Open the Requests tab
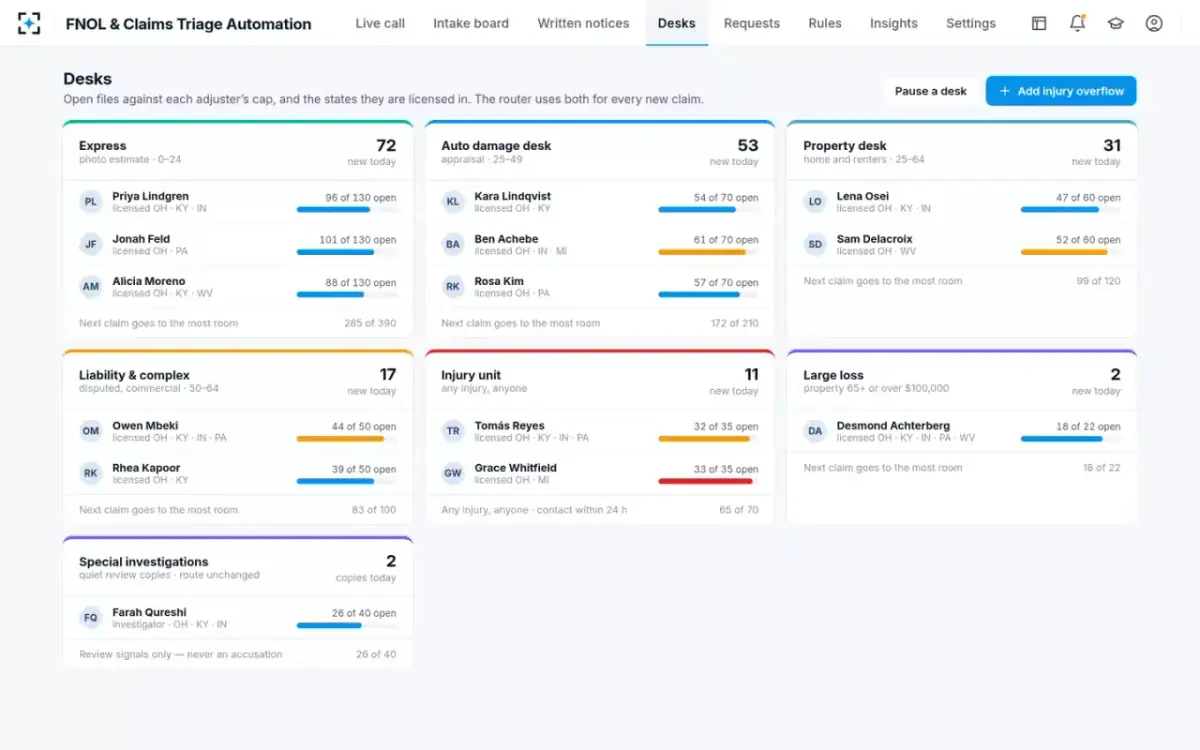This screenshot has width=1200, height=750. 752,23
